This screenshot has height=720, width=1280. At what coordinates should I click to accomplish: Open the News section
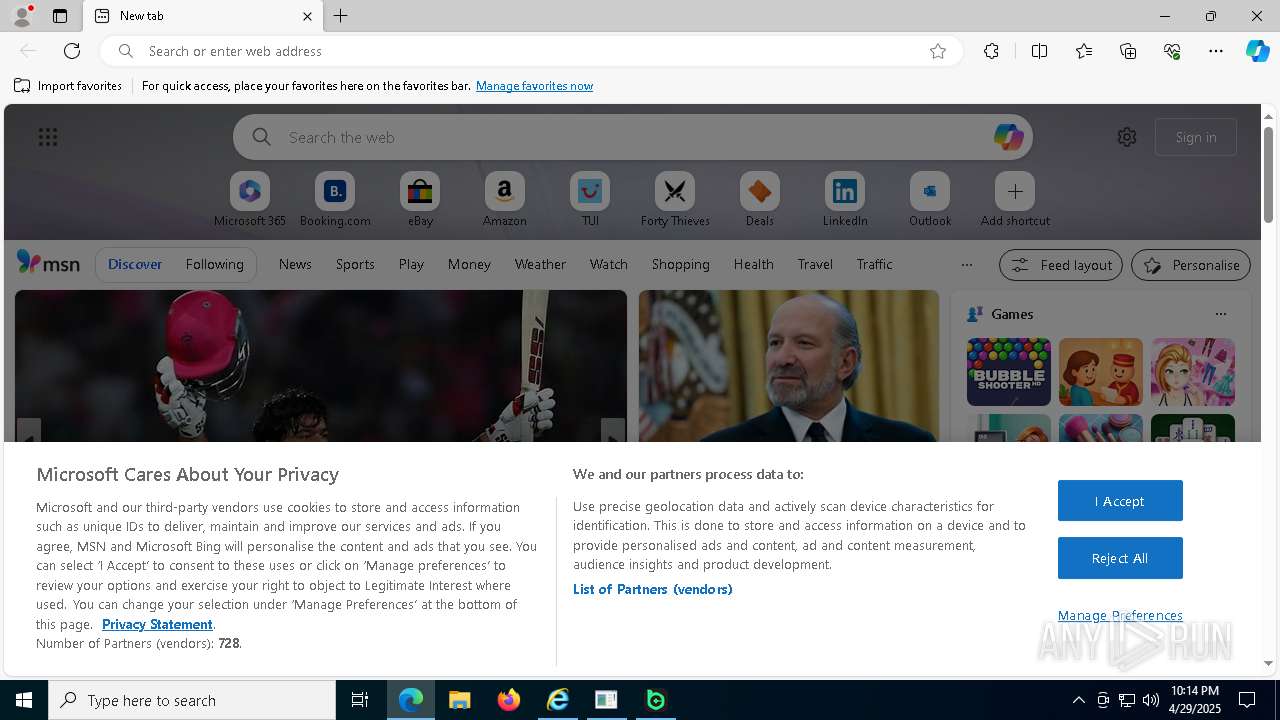pyautogui.click(x=295, y=264)
